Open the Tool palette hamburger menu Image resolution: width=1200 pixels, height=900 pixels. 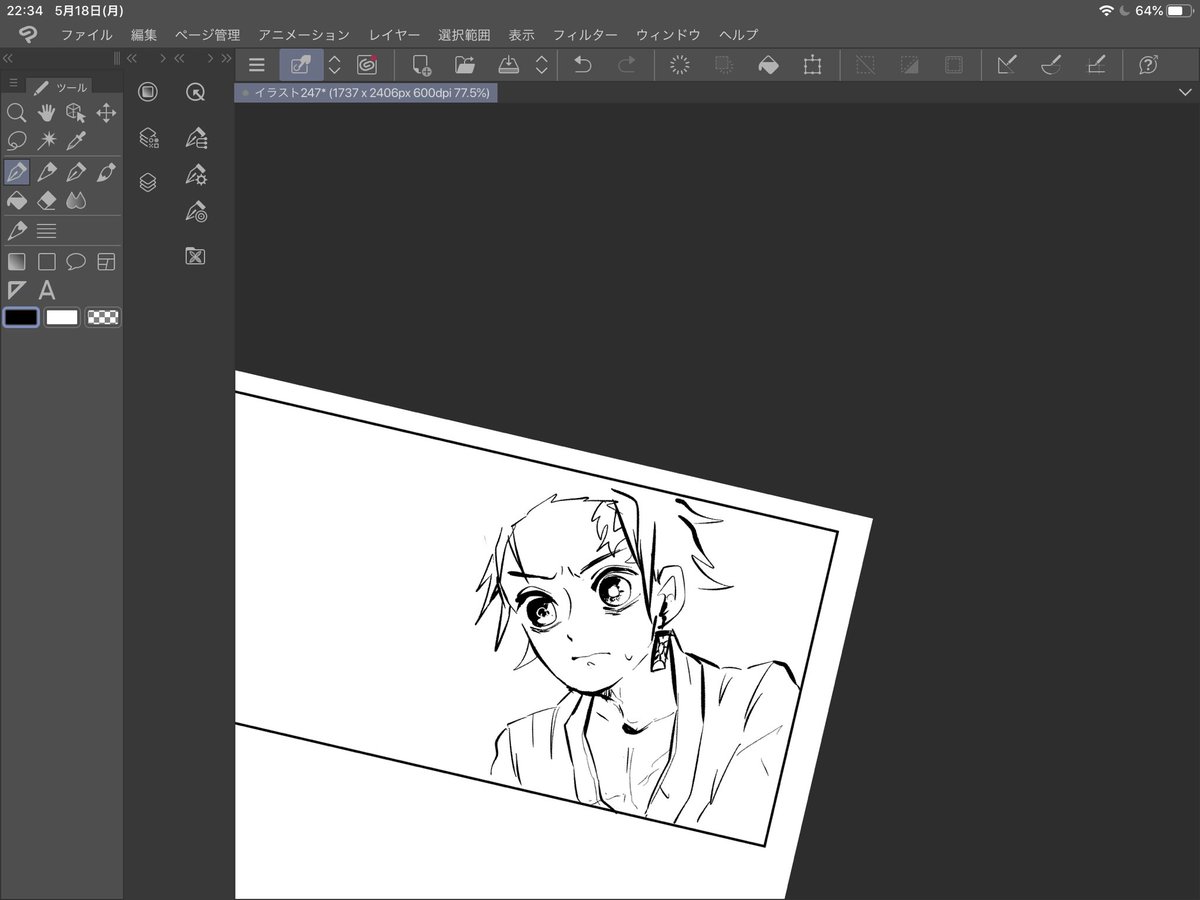tap(13, 83)
